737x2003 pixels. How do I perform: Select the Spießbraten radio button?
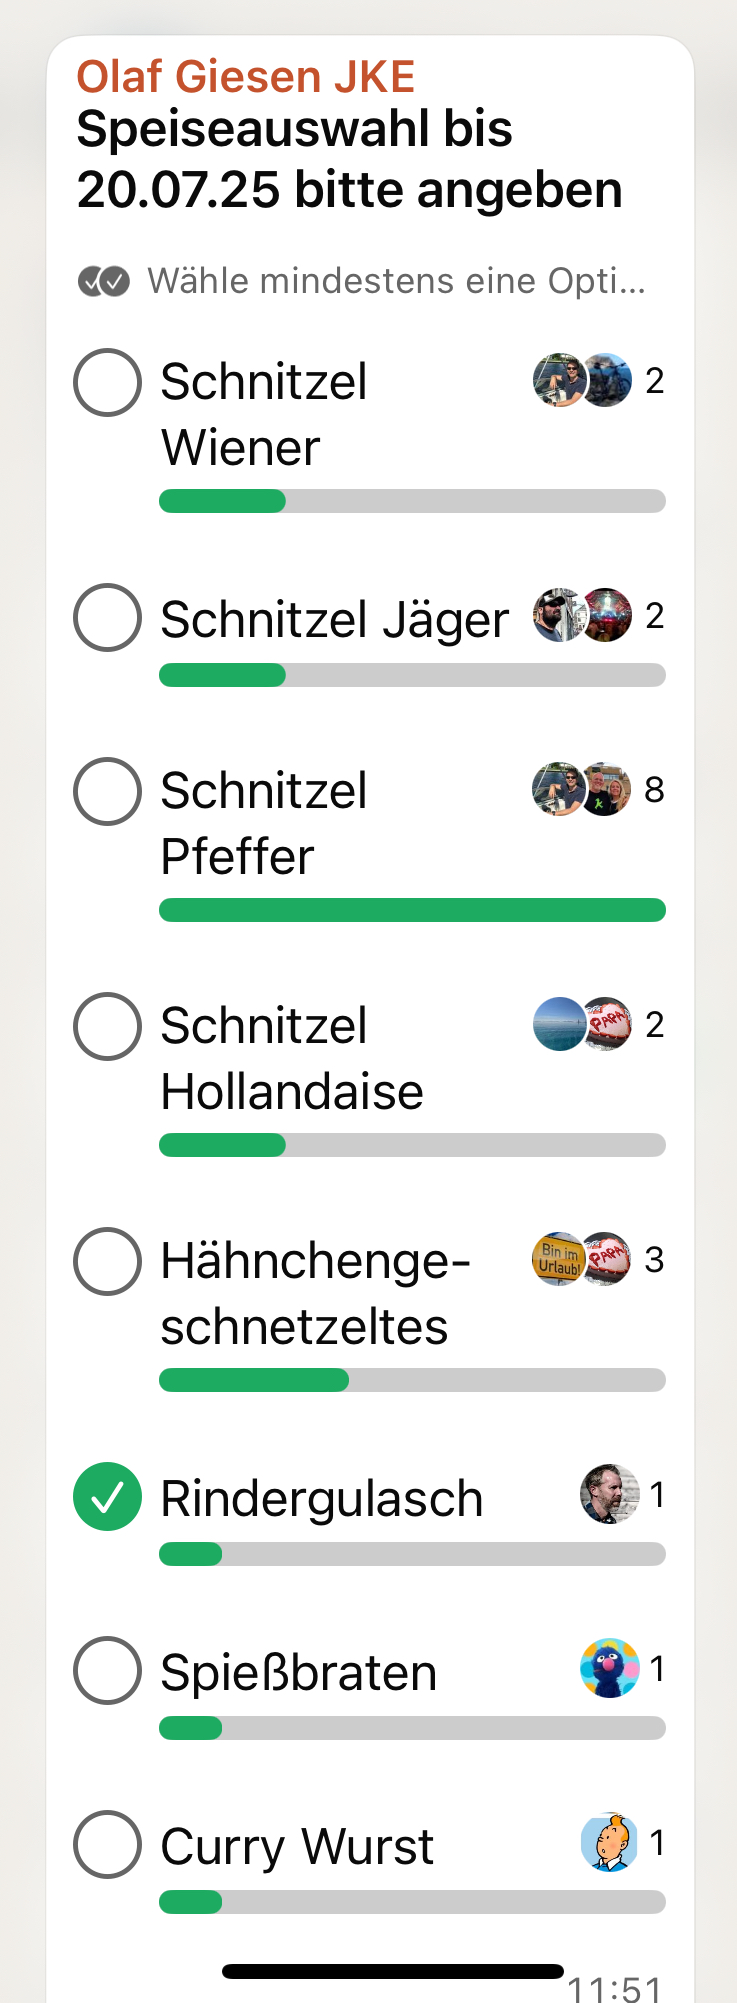pyautogui.click(x=107, y=1670)
